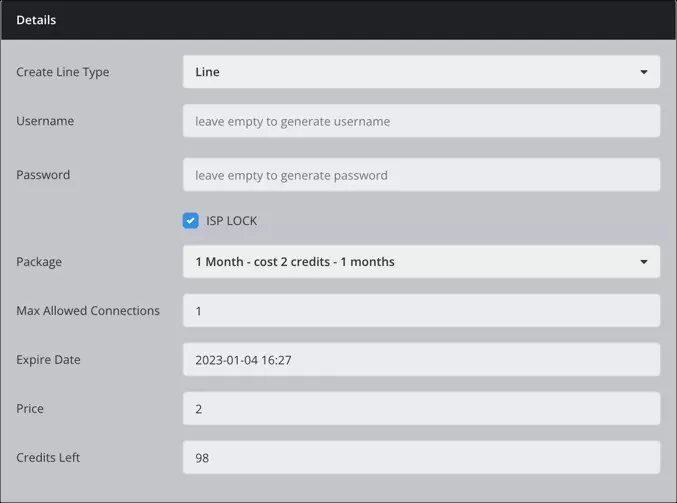Open the Expire Date field showing 2023-01-04
Viewport: 677px width, 503px height.
point(421,360)
